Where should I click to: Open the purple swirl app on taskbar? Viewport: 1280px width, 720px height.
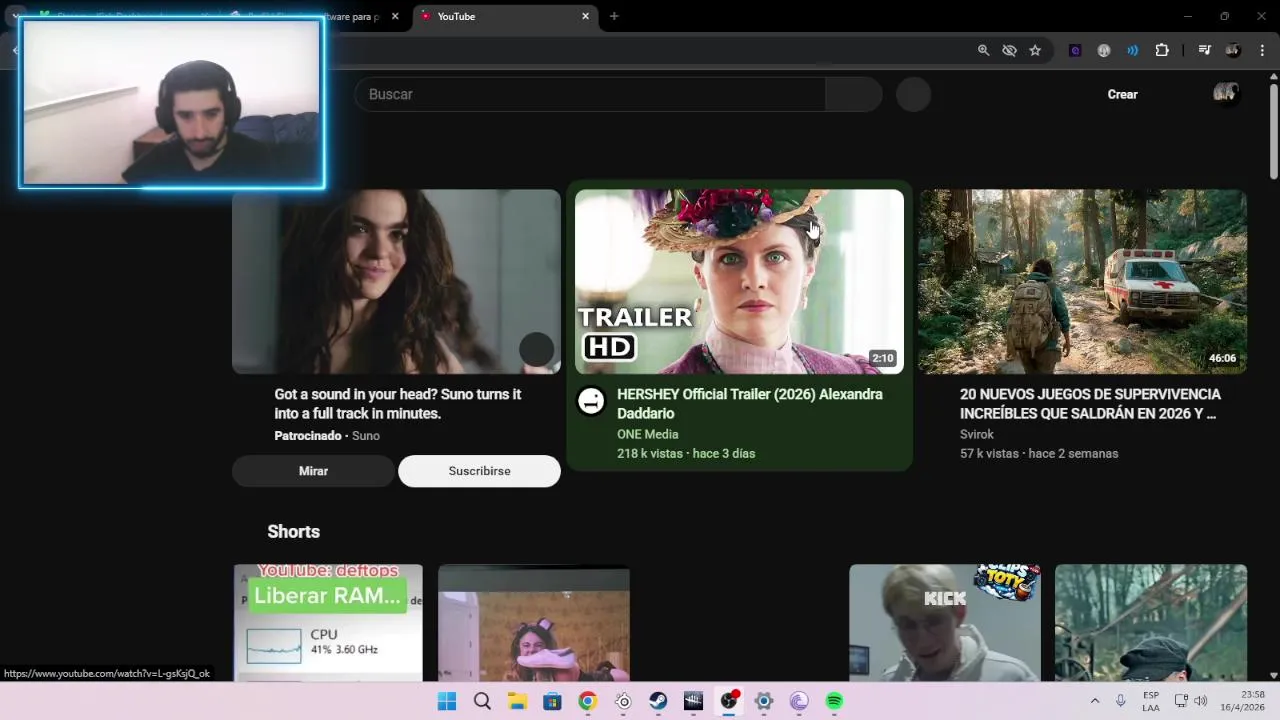click(x=799, y=701)
